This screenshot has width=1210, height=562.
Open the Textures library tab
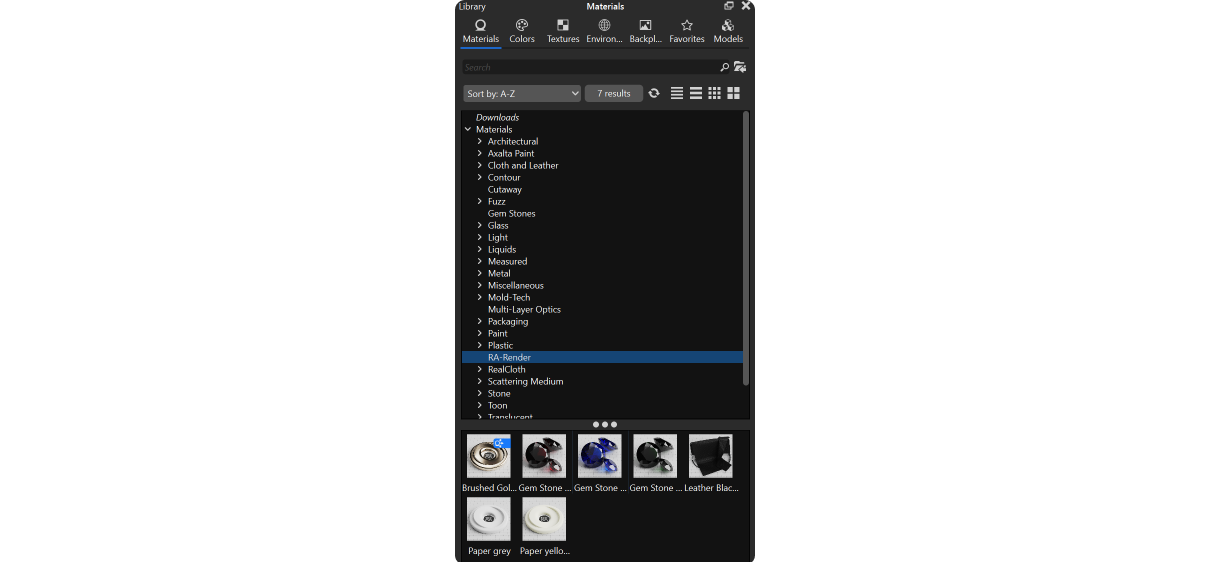pyautogui.click(x=563, y=31)
